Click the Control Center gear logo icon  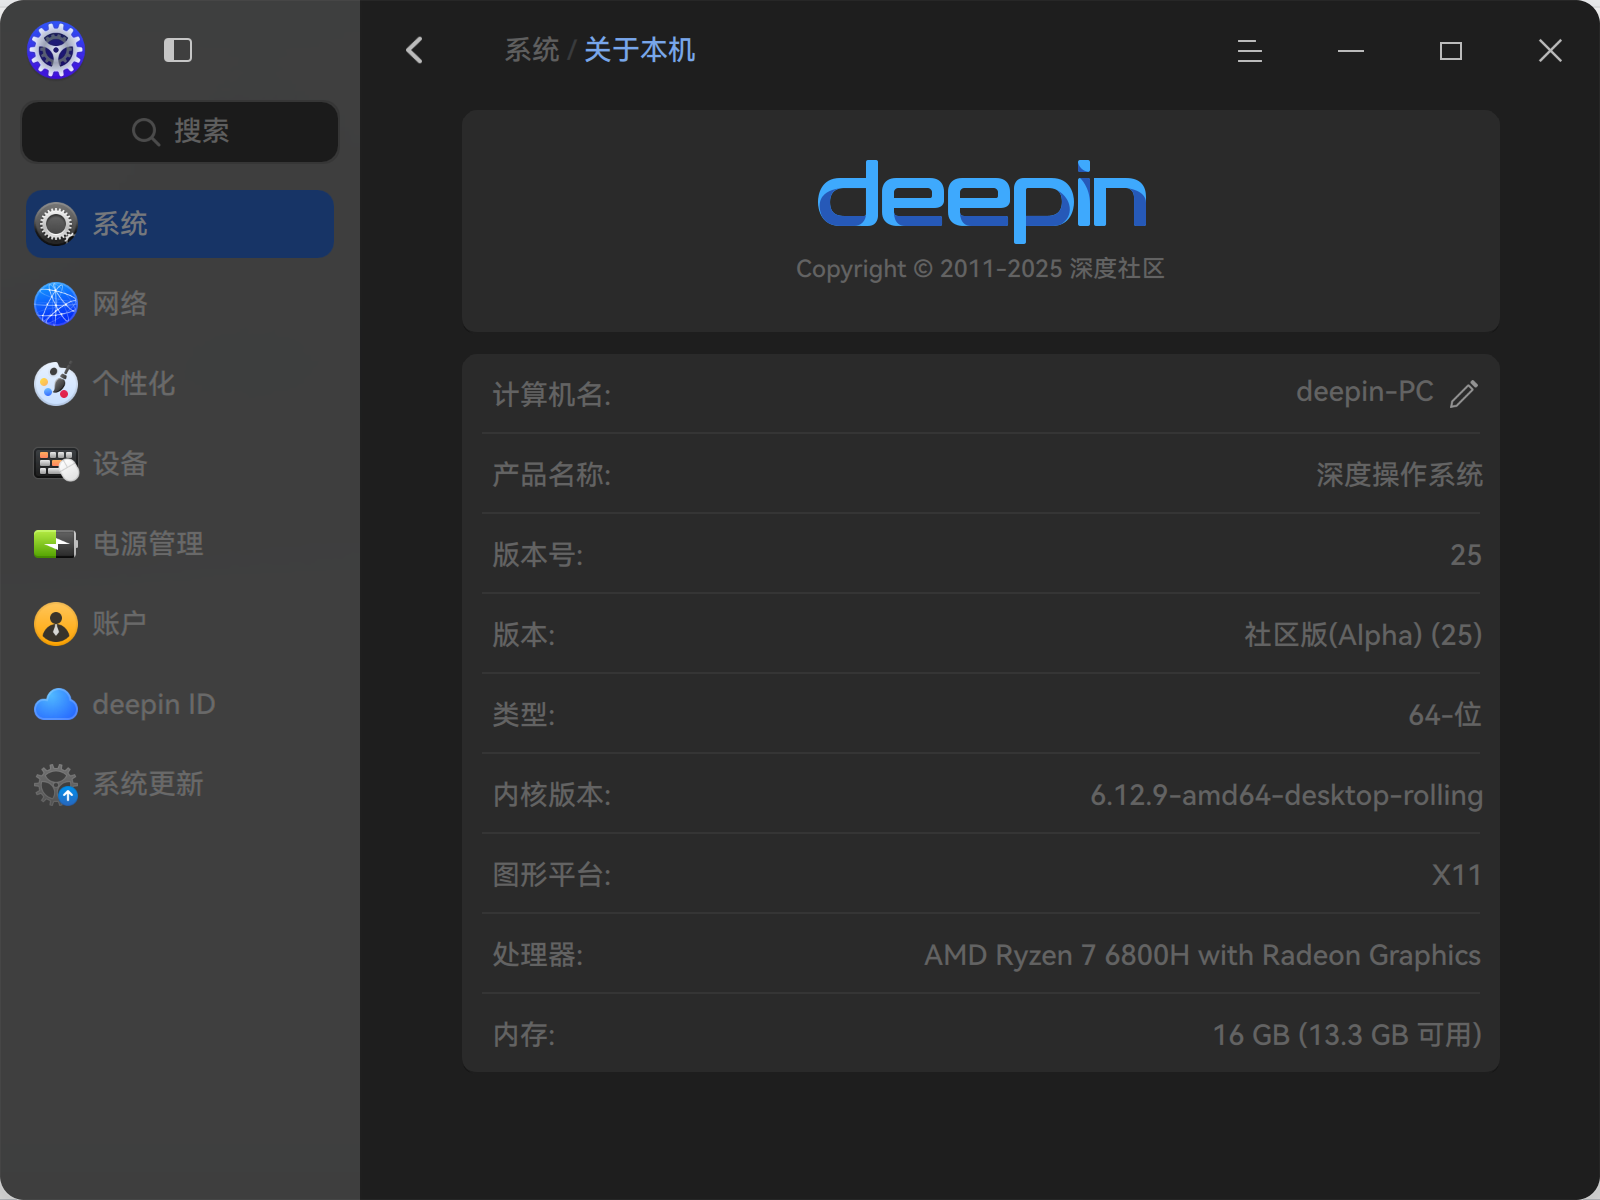pyautogui.click(x=56, y=50)
